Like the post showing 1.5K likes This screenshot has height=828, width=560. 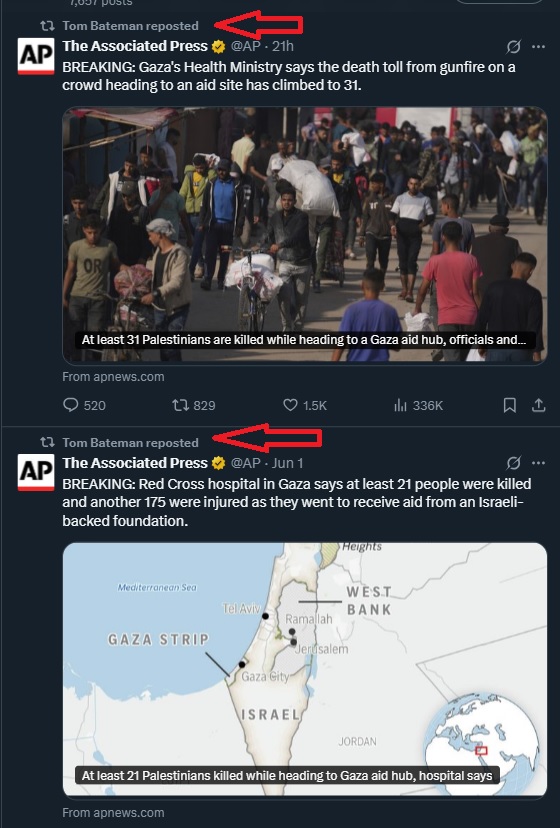[x=305, y=406]
